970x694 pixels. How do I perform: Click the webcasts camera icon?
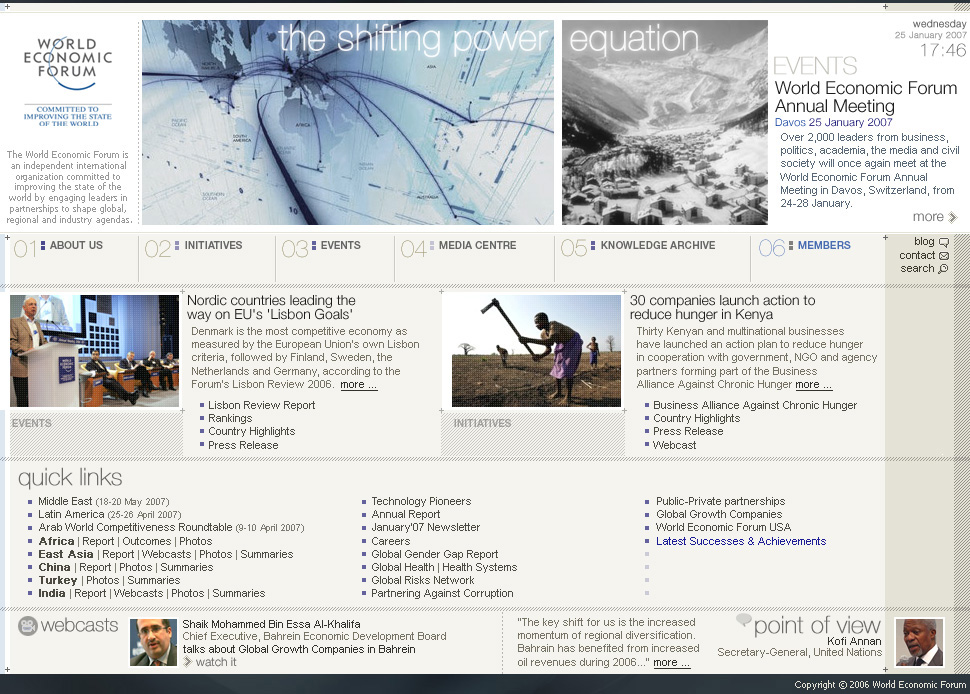coord(28,626)
